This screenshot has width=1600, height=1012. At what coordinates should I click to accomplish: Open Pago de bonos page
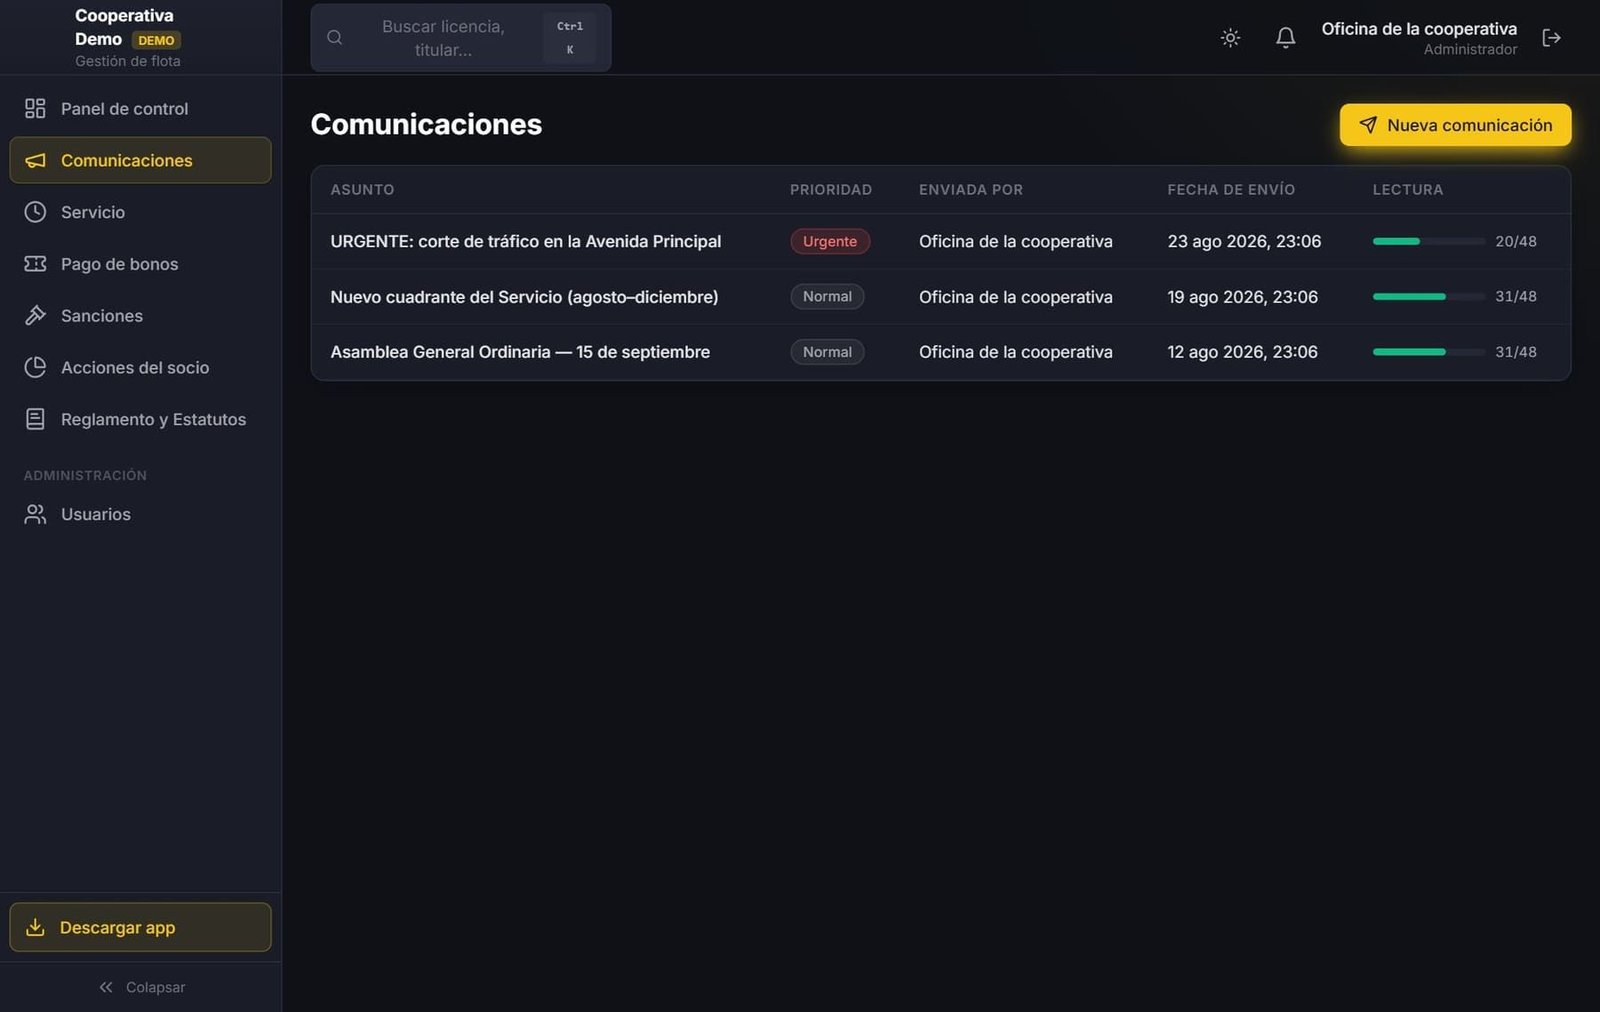click(140, 264)
